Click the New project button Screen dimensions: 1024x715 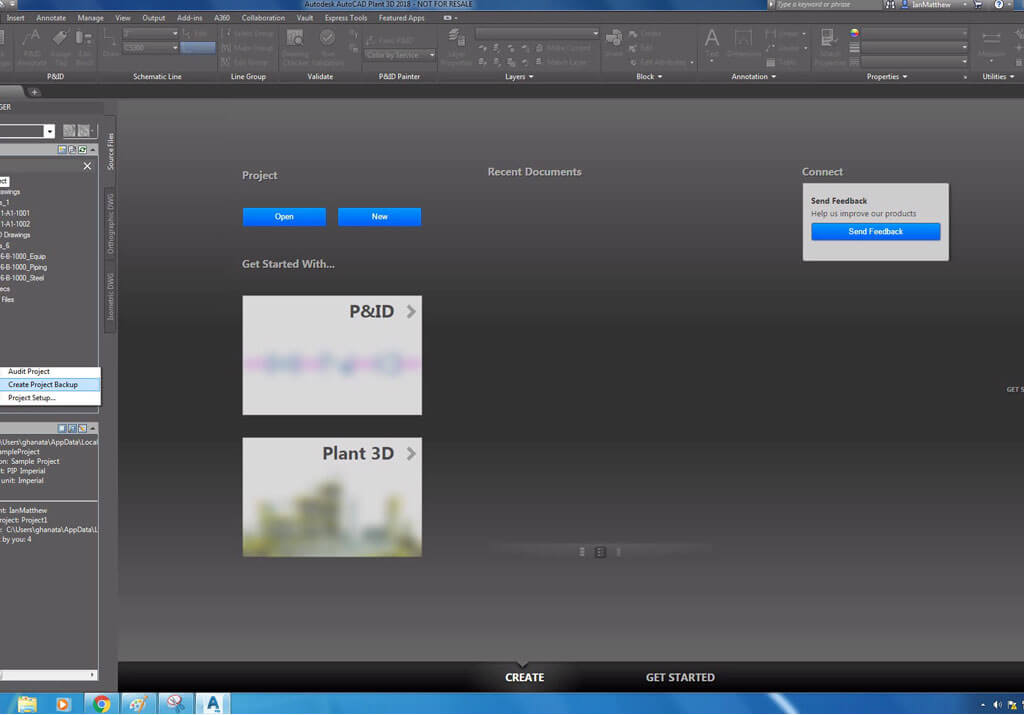pyautogui.click(x=379, y=217)
